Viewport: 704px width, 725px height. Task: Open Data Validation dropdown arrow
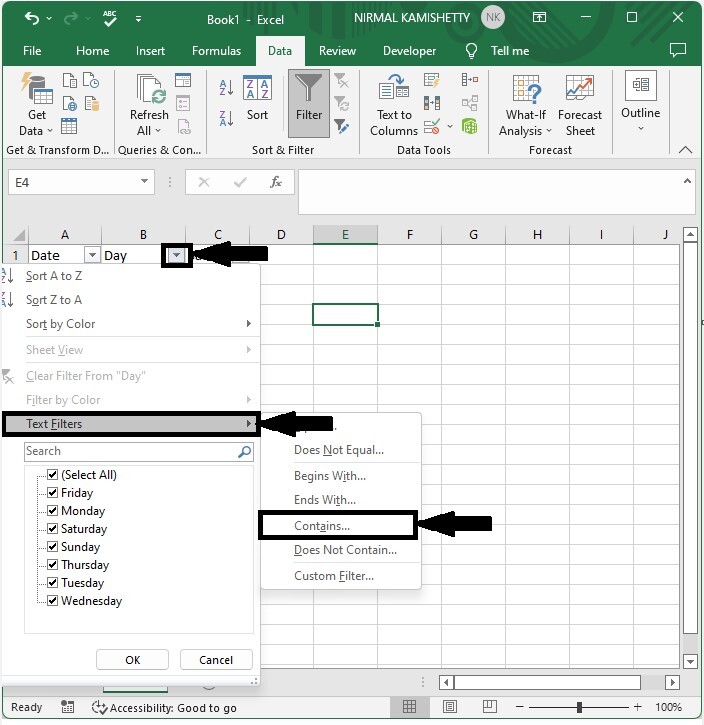click(450, 126)
